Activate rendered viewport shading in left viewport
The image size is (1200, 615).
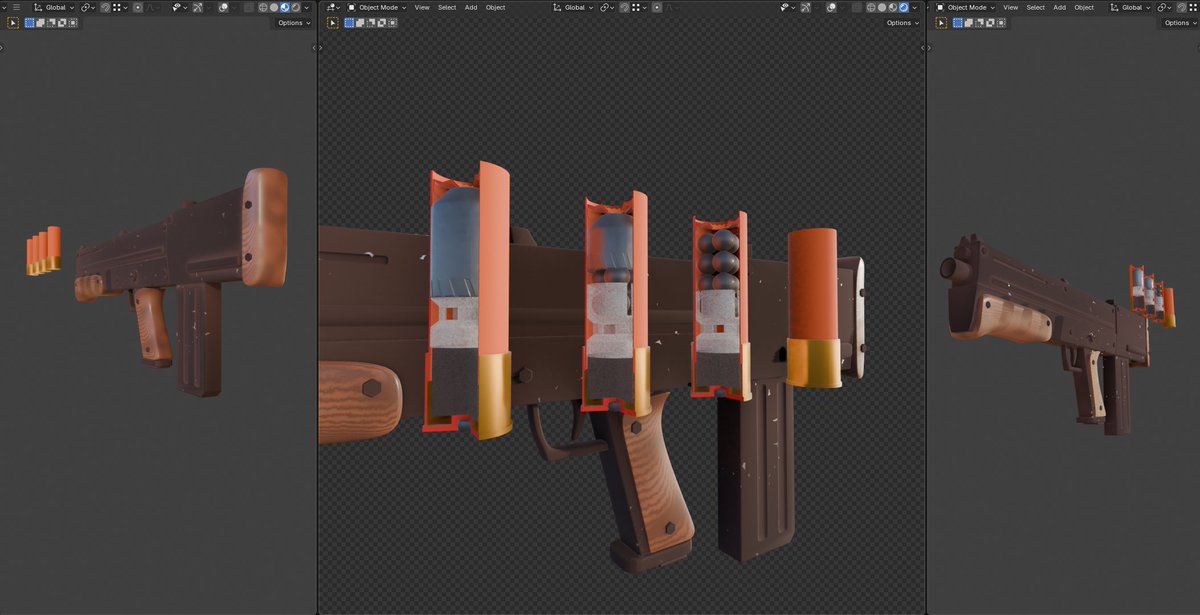coord(296,7)
